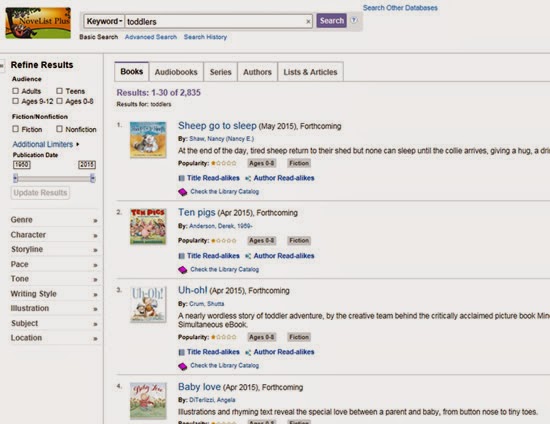Expand Additional Limiters

pos(46,144)
